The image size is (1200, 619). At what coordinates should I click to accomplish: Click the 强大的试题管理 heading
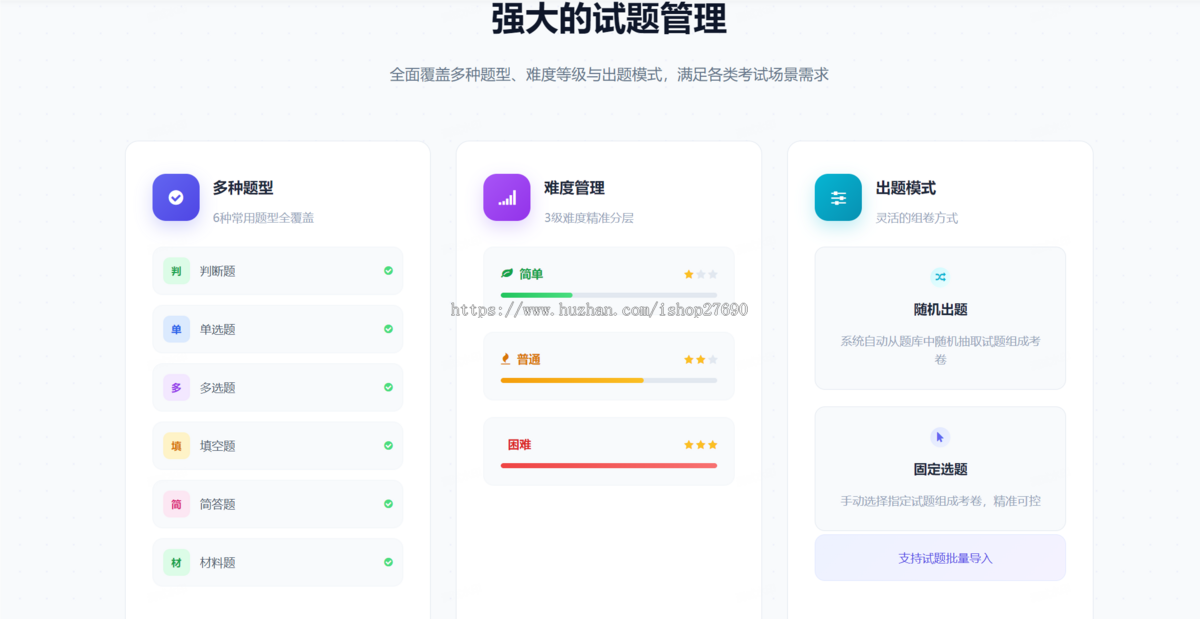[x=609, y=18]
